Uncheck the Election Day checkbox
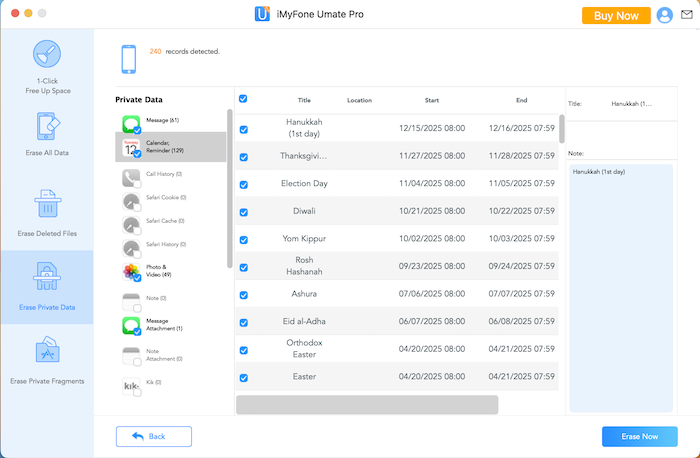 [243, 185]
